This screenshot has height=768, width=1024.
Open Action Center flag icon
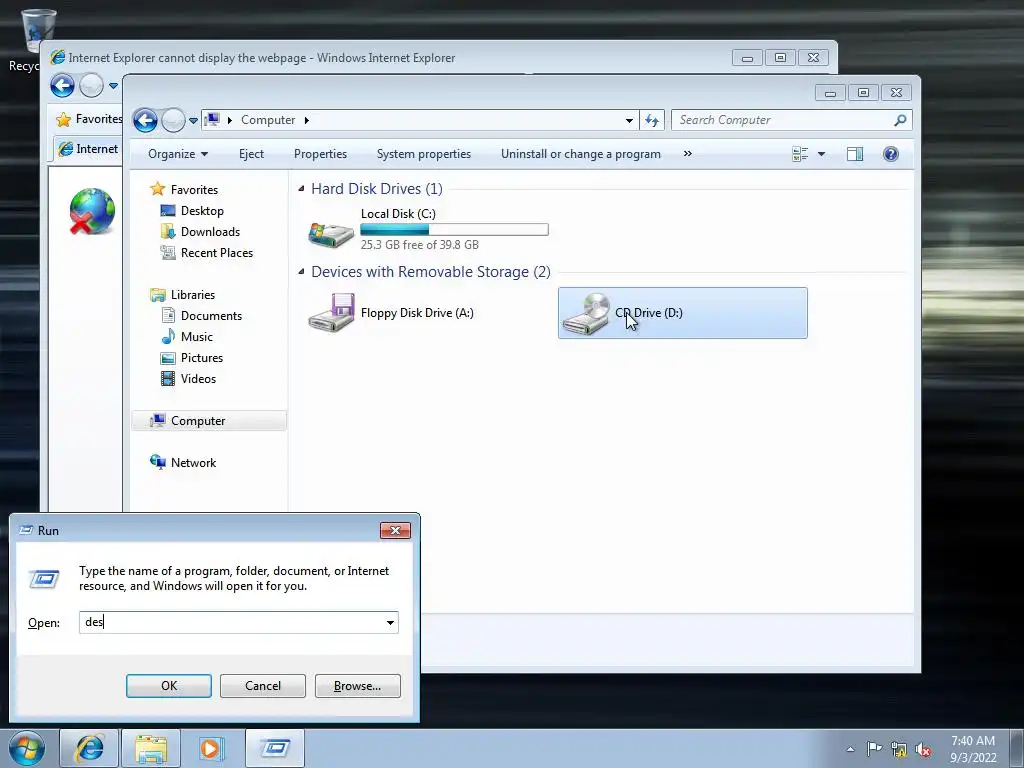pyautogui.click(x=874, y=749)
